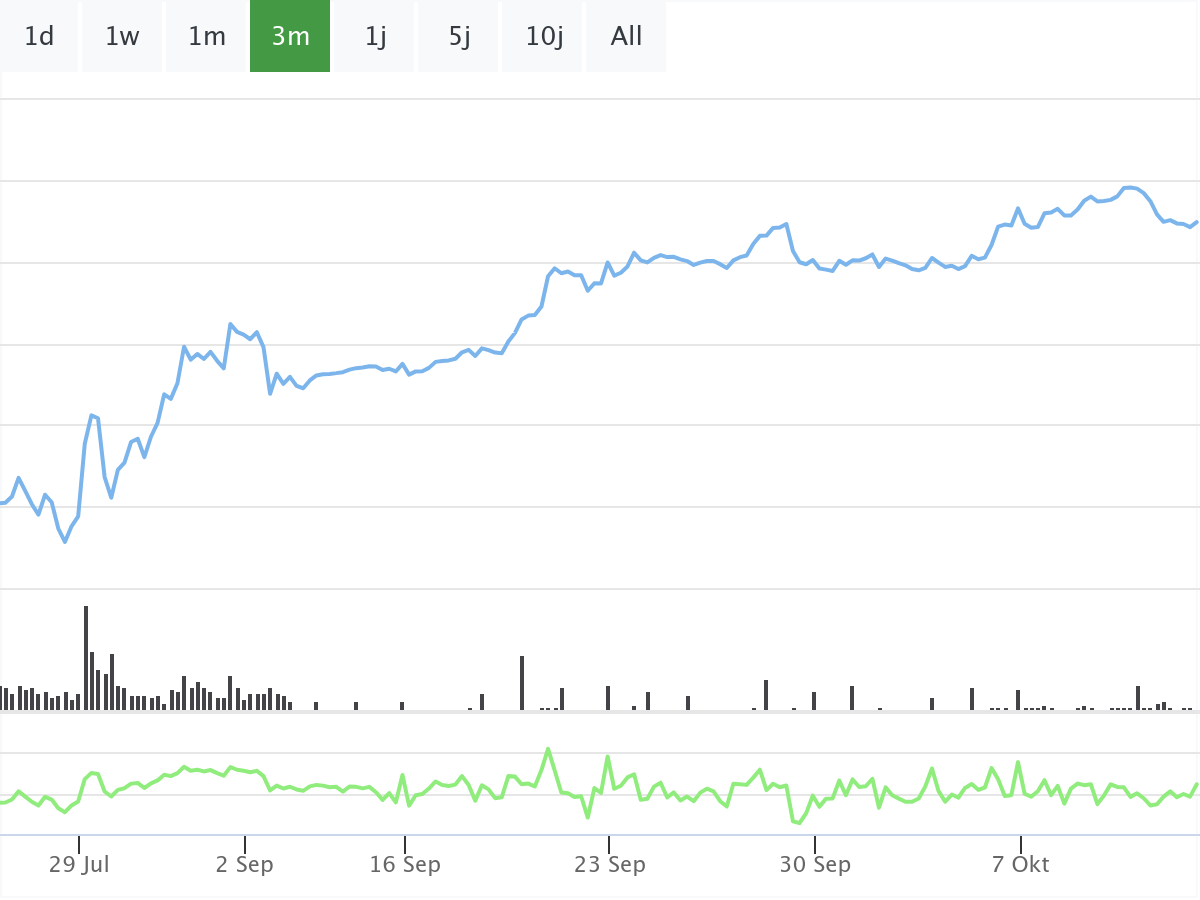1200x900 pixels.
Task: Select the 5j time range
Action: point(460,37)
